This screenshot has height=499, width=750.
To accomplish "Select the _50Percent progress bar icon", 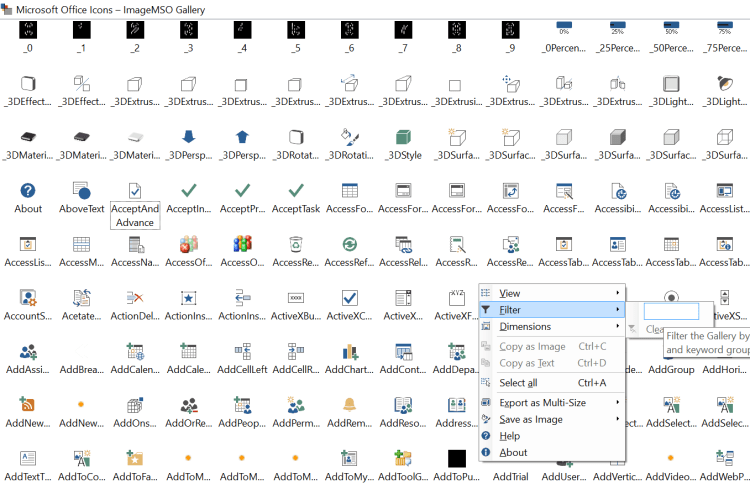I will point(671,29).
